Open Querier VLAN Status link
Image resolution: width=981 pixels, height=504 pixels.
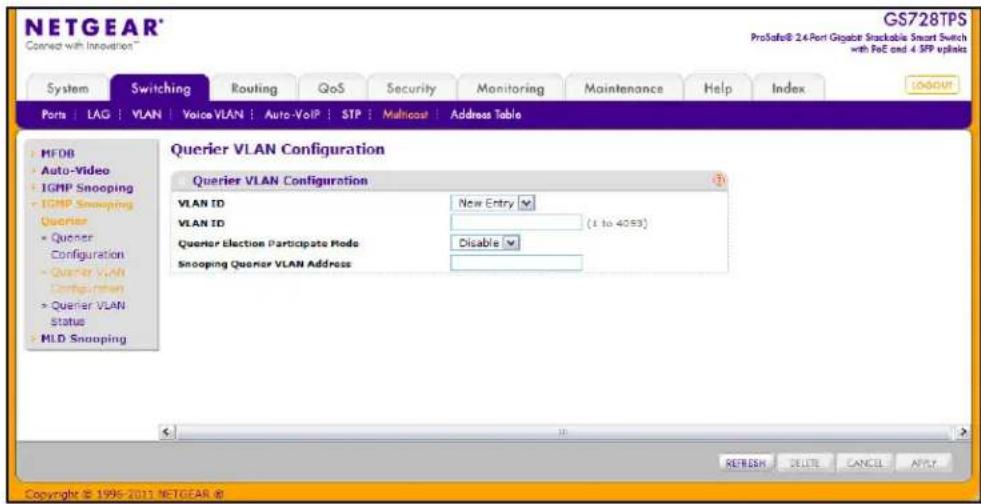(x=88, y=313)
